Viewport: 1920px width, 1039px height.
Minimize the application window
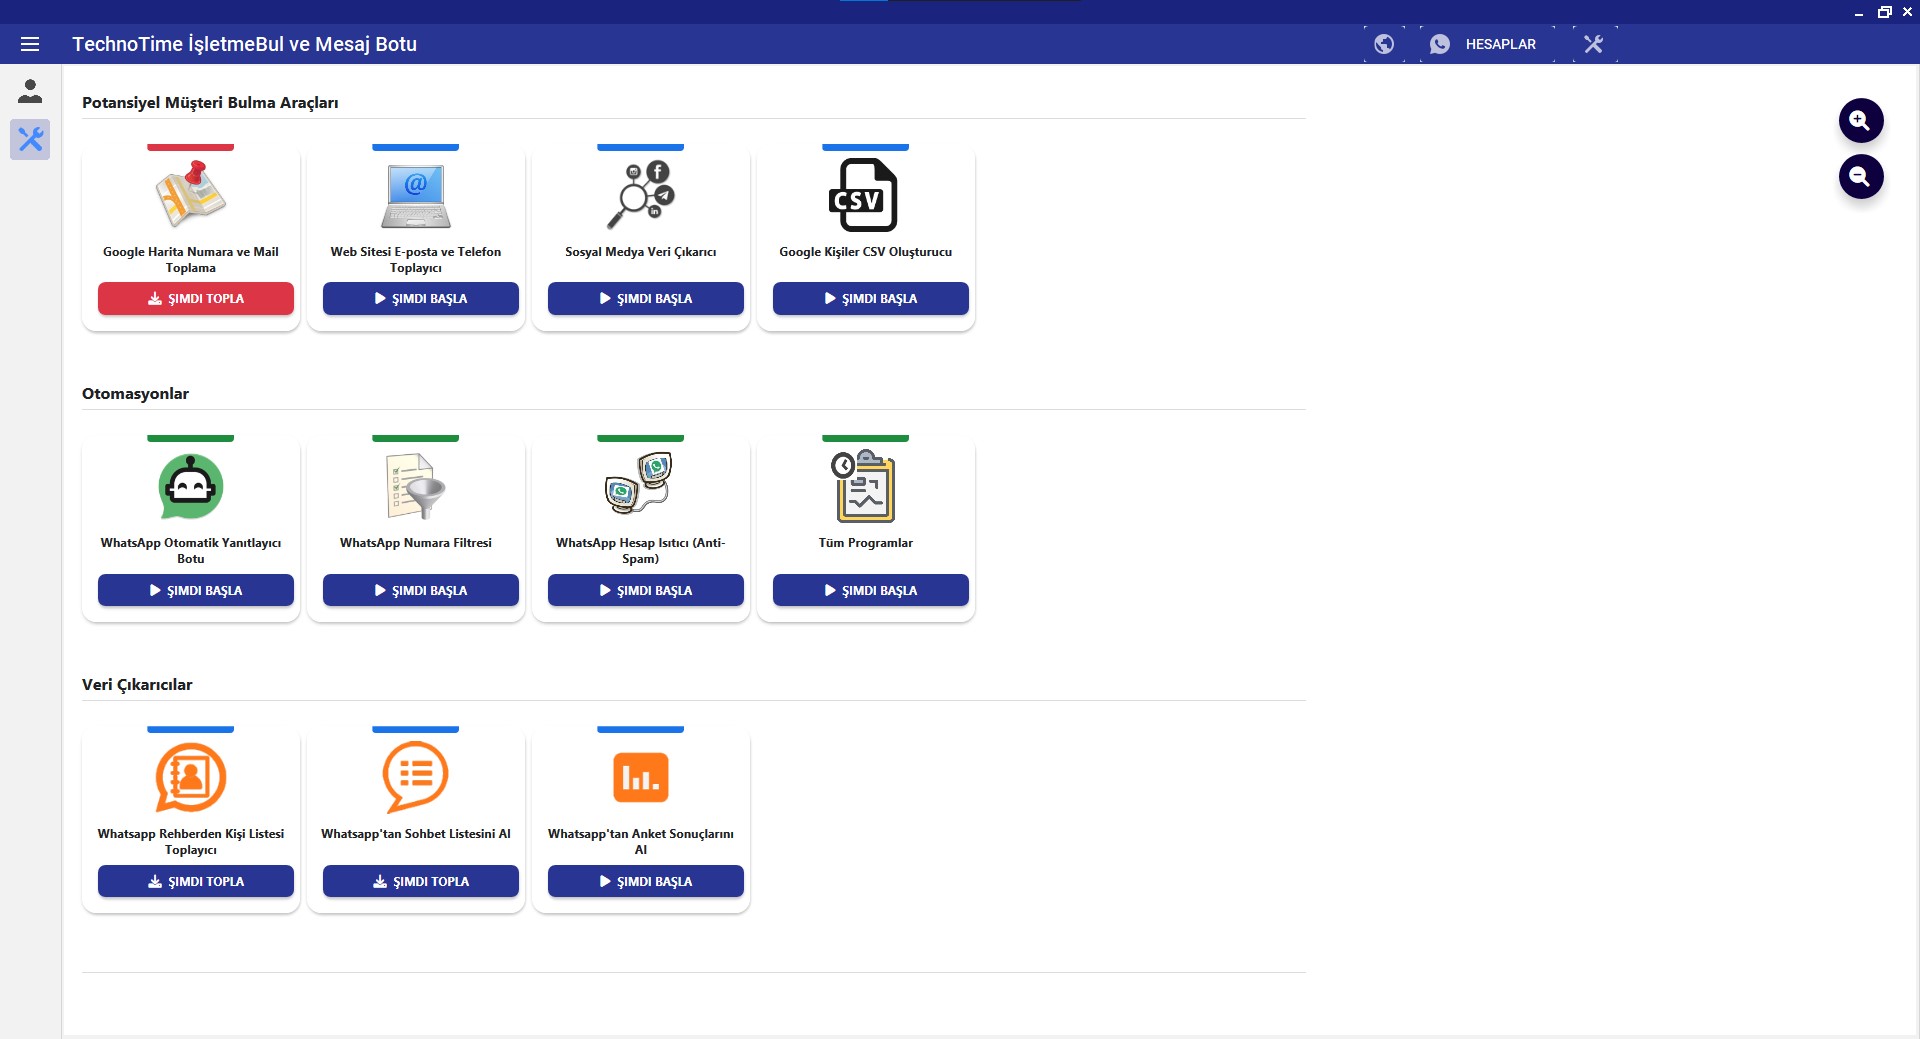pyautogui.click(x=1858, y=12)
